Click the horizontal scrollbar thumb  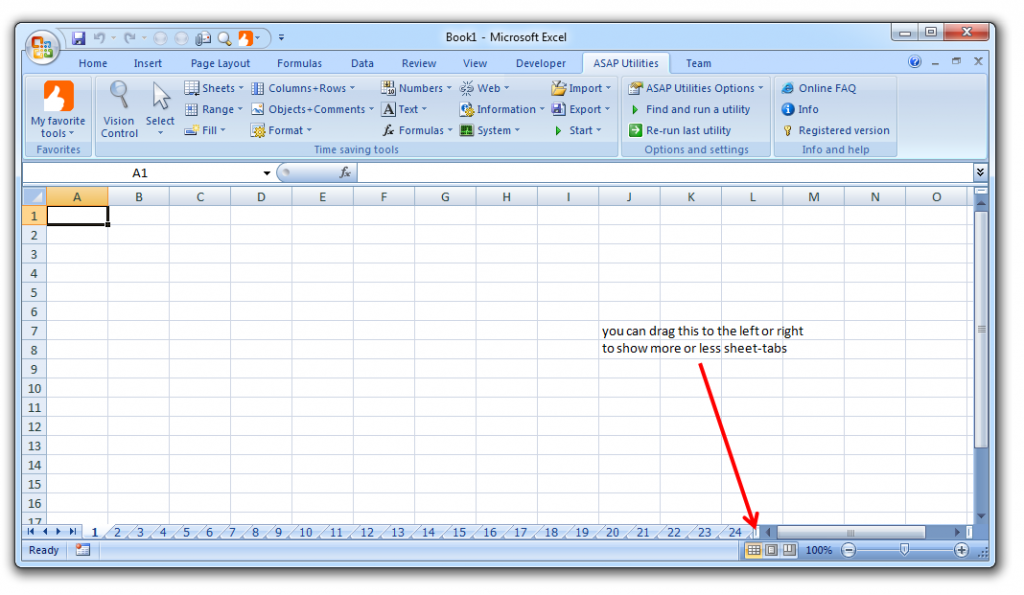851,533
